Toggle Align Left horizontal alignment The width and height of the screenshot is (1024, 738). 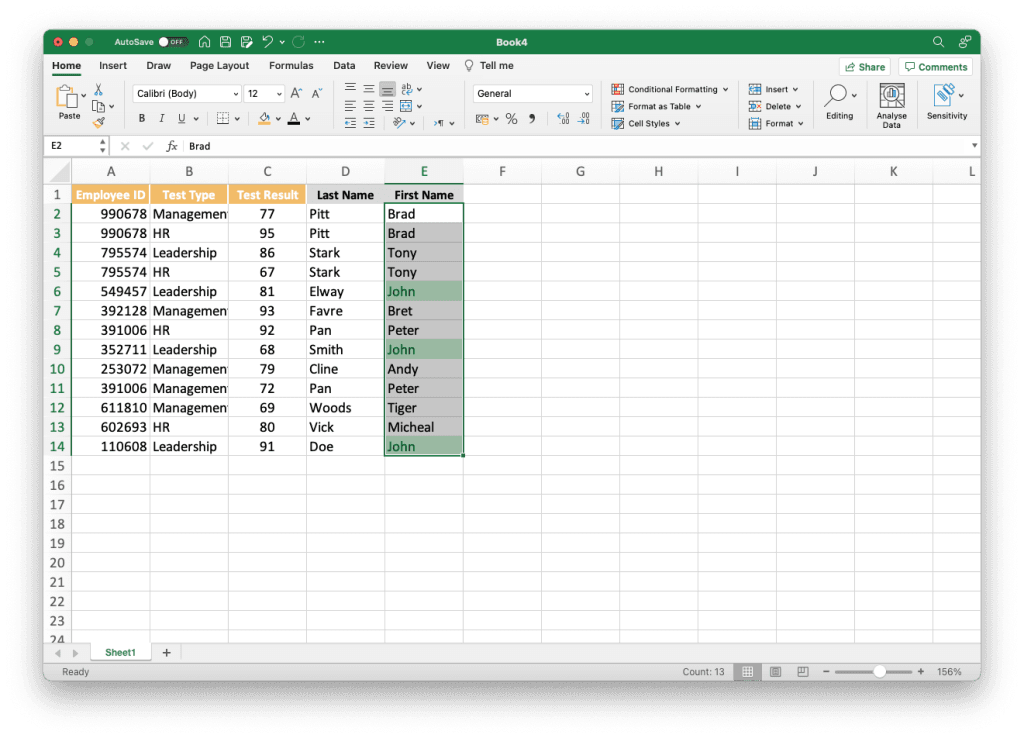tap(351, 106)
